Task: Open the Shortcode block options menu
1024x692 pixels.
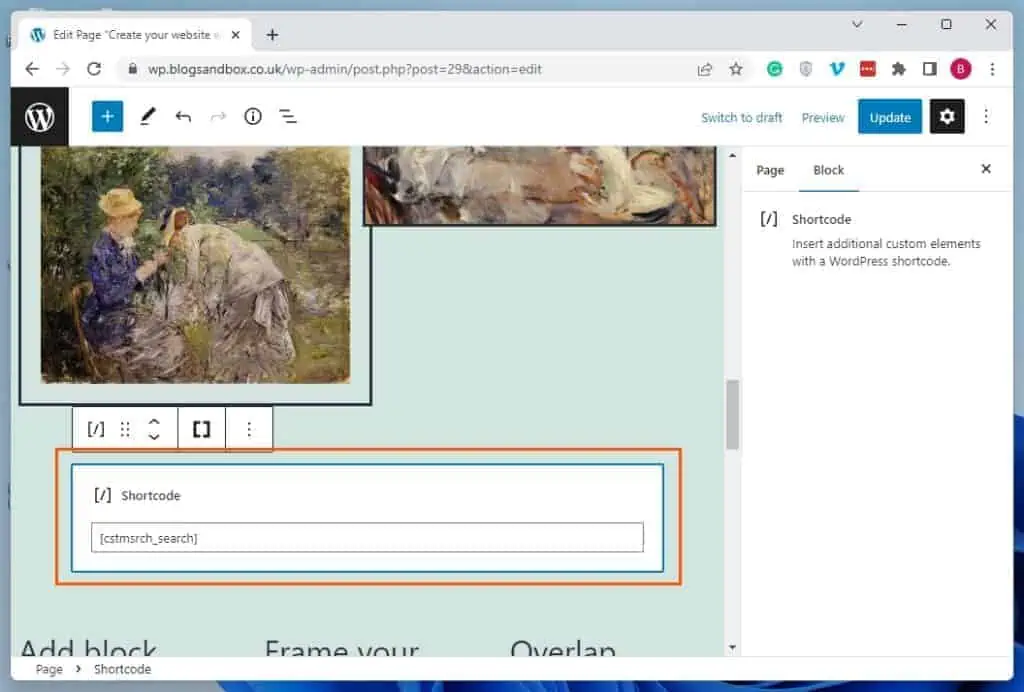Action: [249, 429]
